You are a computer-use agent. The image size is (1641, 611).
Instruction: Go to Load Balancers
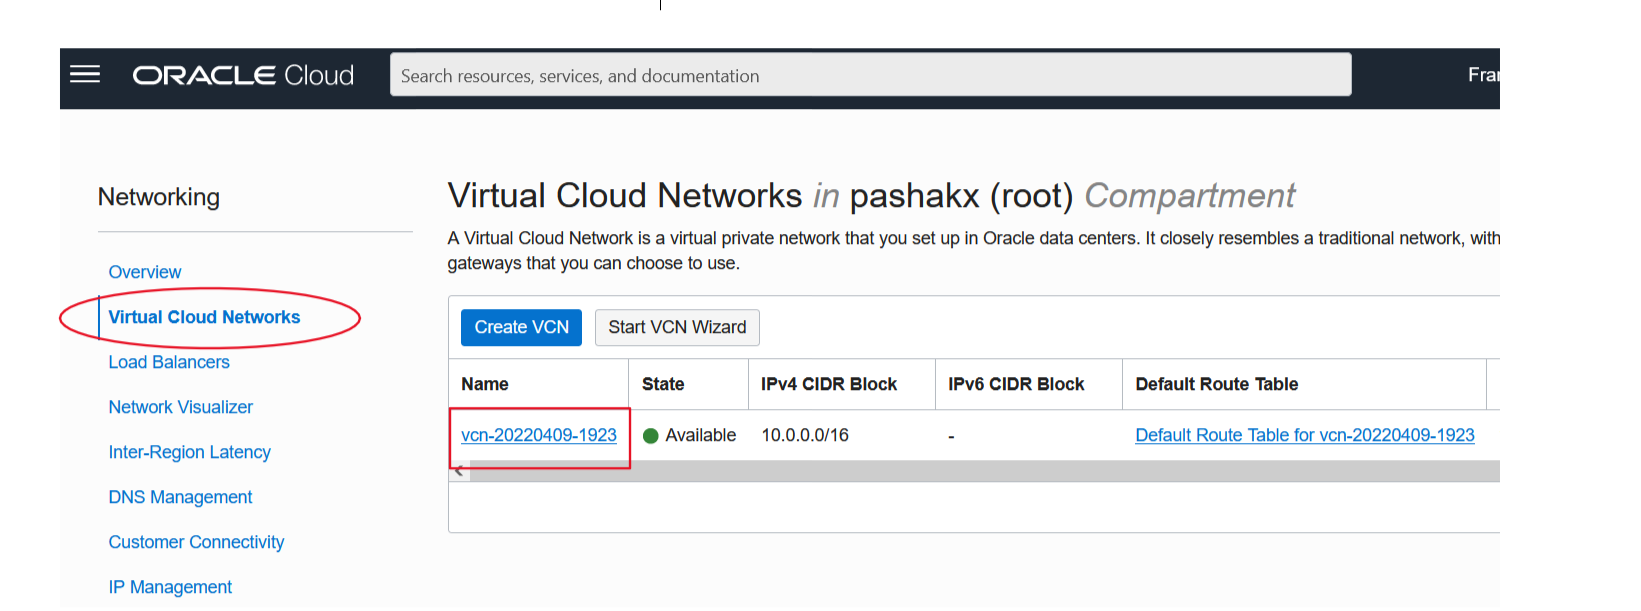(x=169, y=362)
